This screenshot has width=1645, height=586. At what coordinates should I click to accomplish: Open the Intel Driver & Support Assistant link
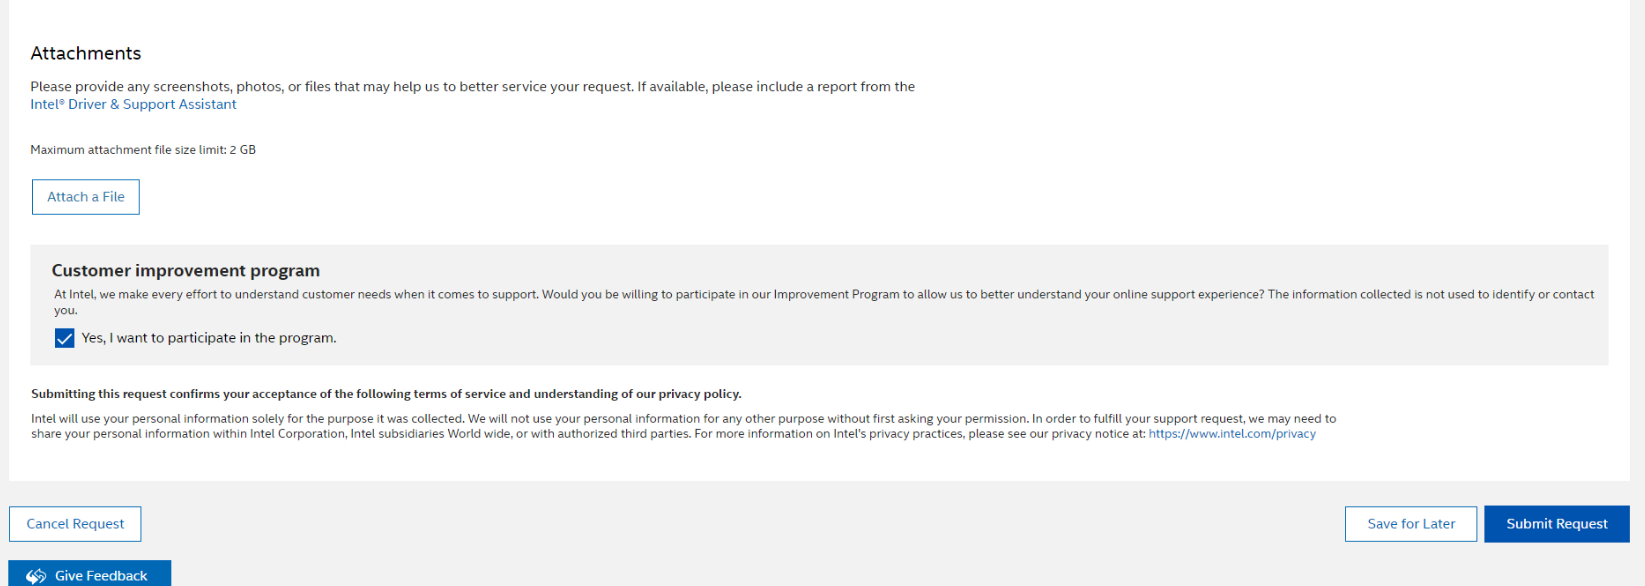point(133,104)
